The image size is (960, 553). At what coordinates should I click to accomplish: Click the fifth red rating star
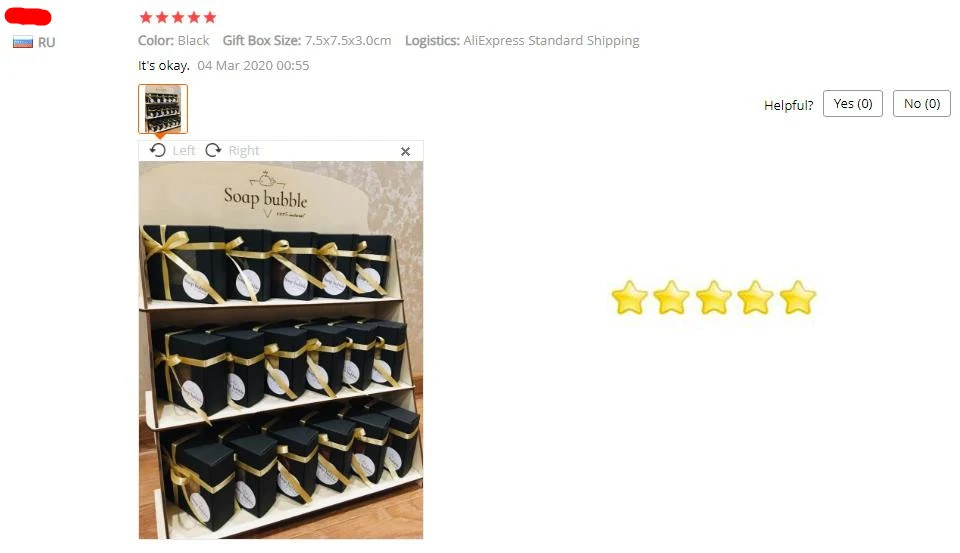[x=210, y=17]
